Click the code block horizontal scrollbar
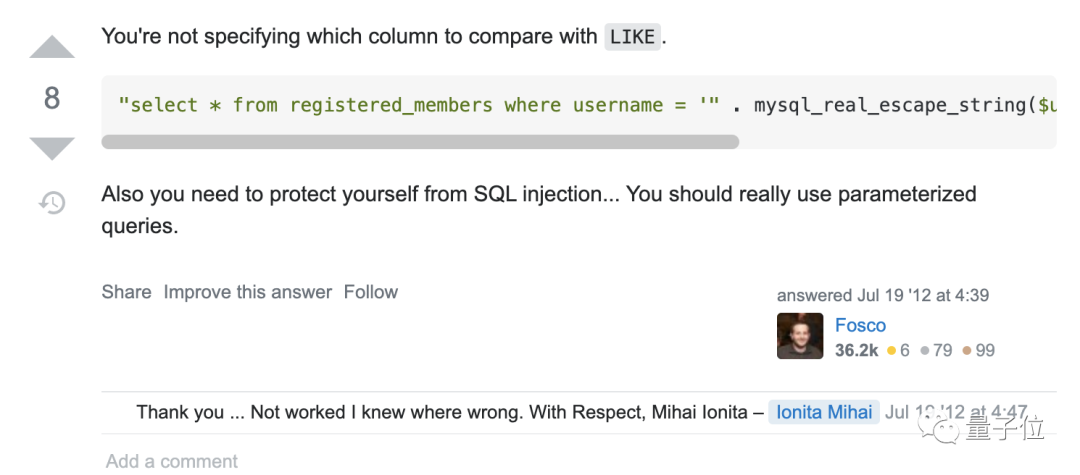Viewport: 1080px width, 475px height. (x=420, y=142)
